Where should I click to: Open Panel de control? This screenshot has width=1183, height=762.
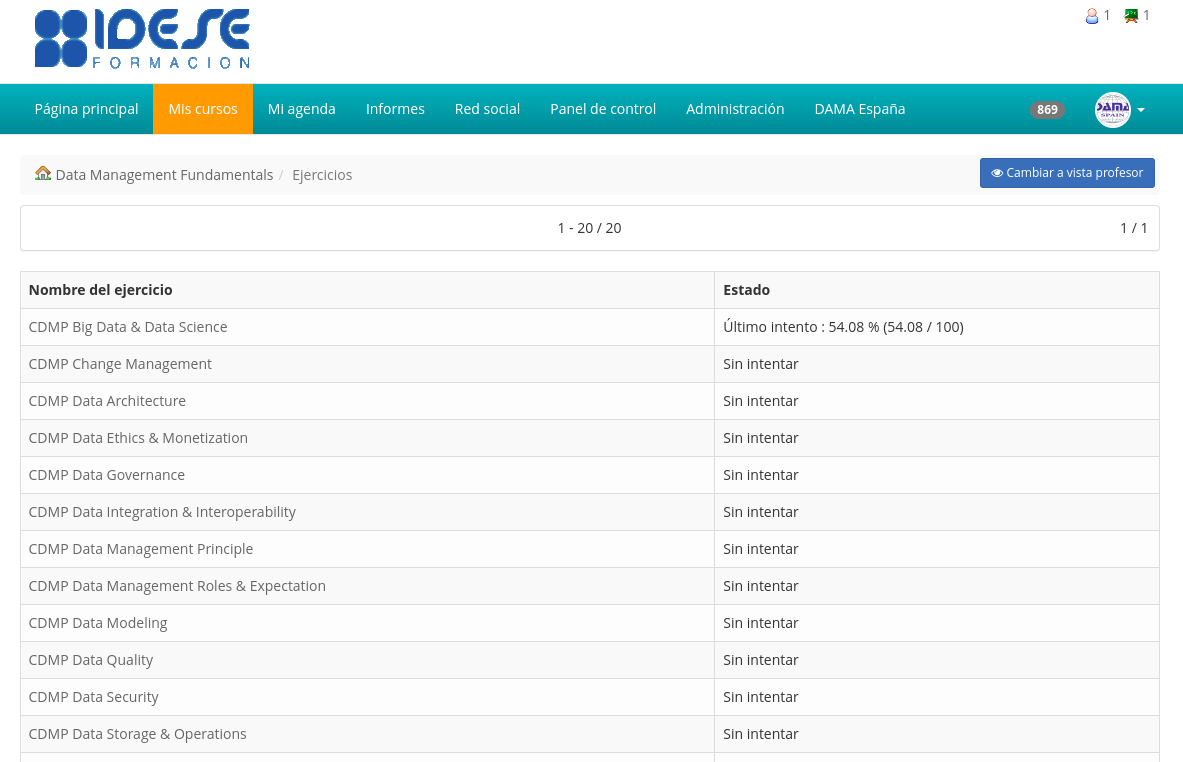pos(603,109)
